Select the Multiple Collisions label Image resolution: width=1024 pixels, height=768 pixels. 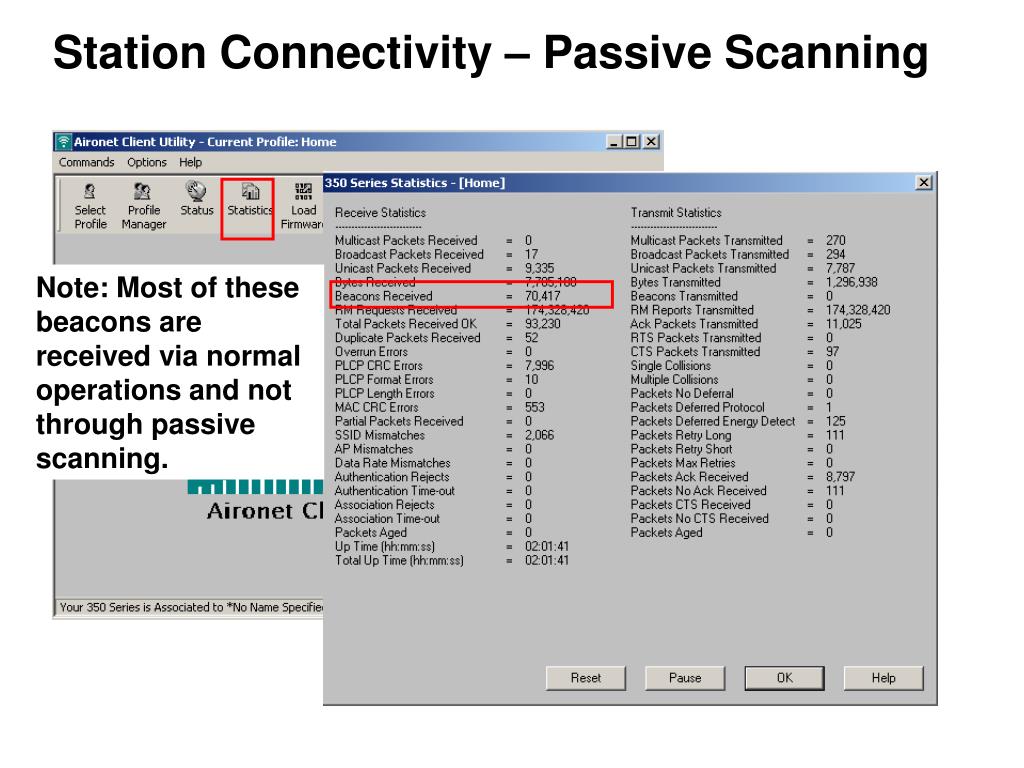click(x=674, y=379)
